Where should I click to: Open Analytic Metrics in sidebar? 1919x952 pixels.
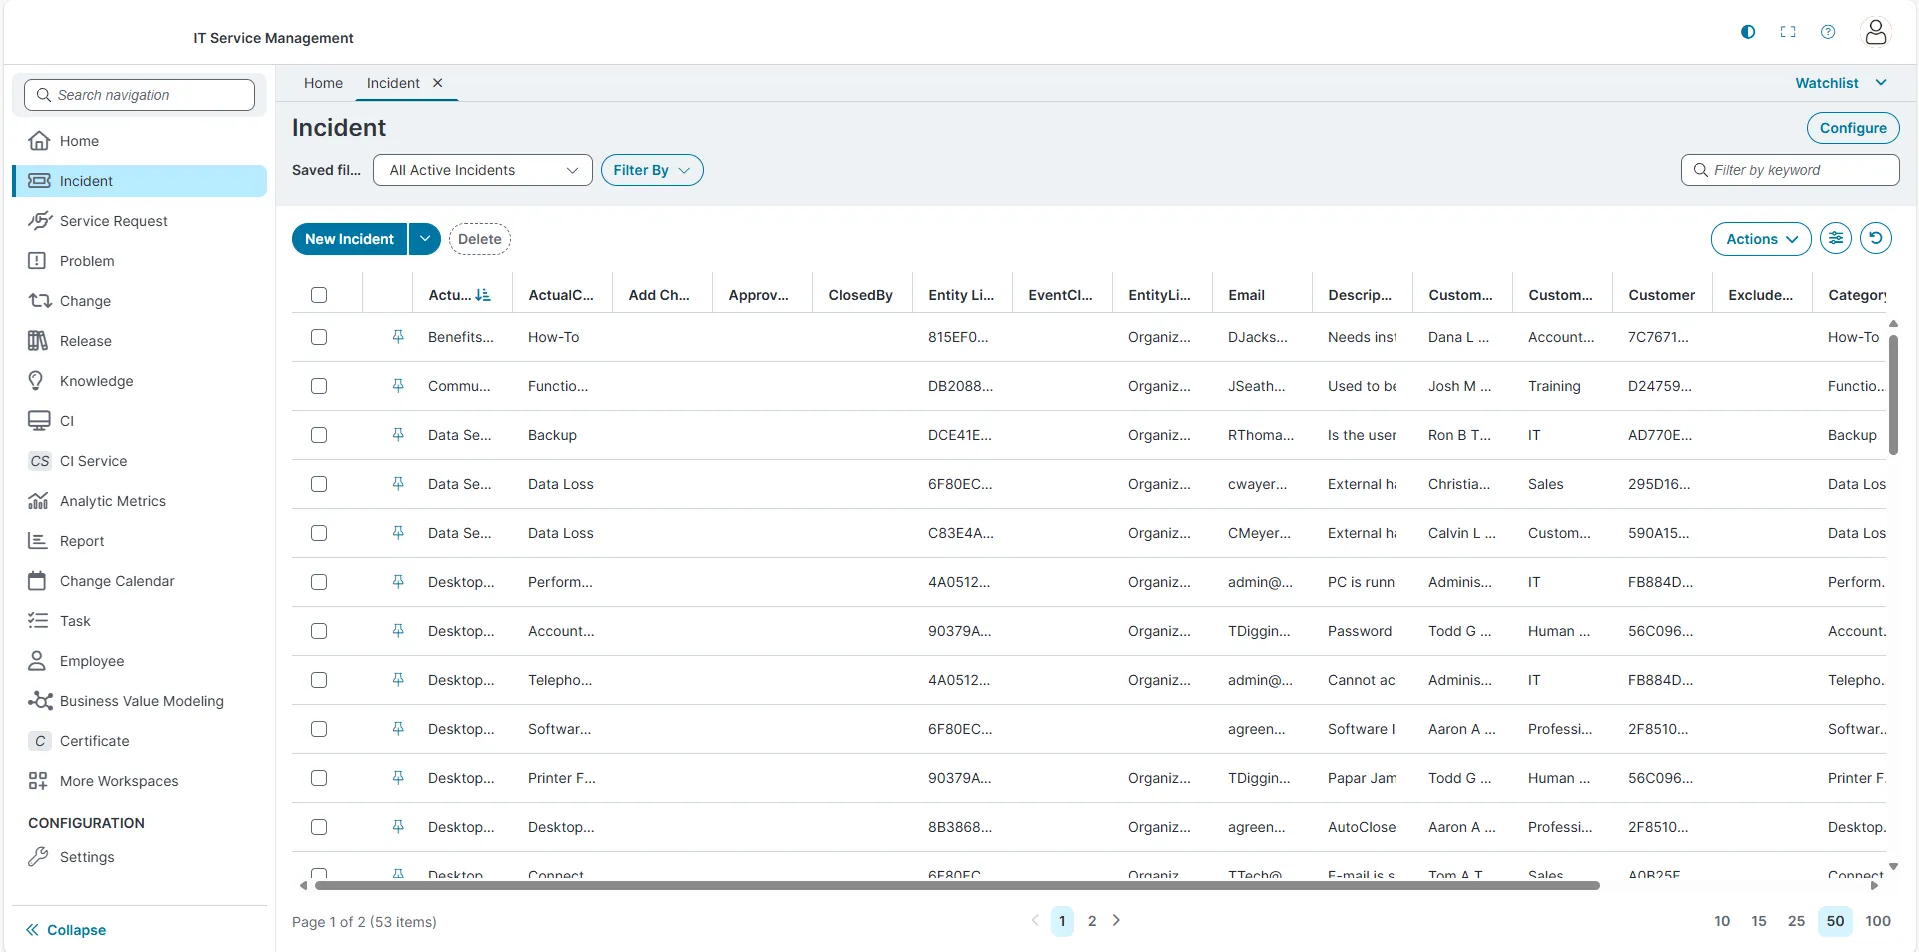140,501
